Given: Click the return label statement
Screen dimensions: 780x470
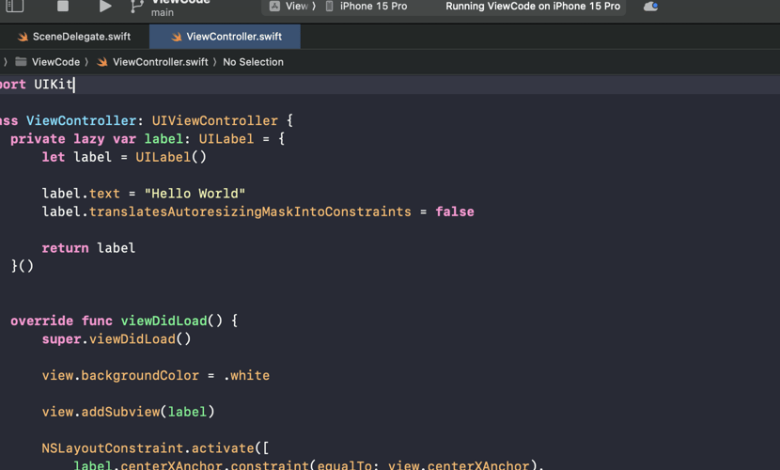Looking at the screenshot, I should 88,248.
